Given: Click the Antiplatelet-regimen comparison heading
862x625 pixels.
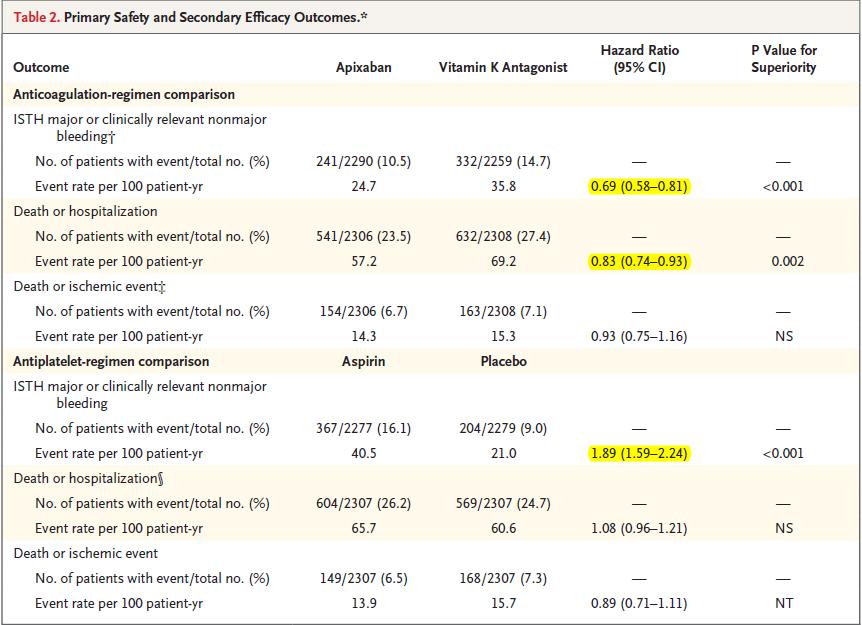Looking at the screenshot, I should click(112, 361).
